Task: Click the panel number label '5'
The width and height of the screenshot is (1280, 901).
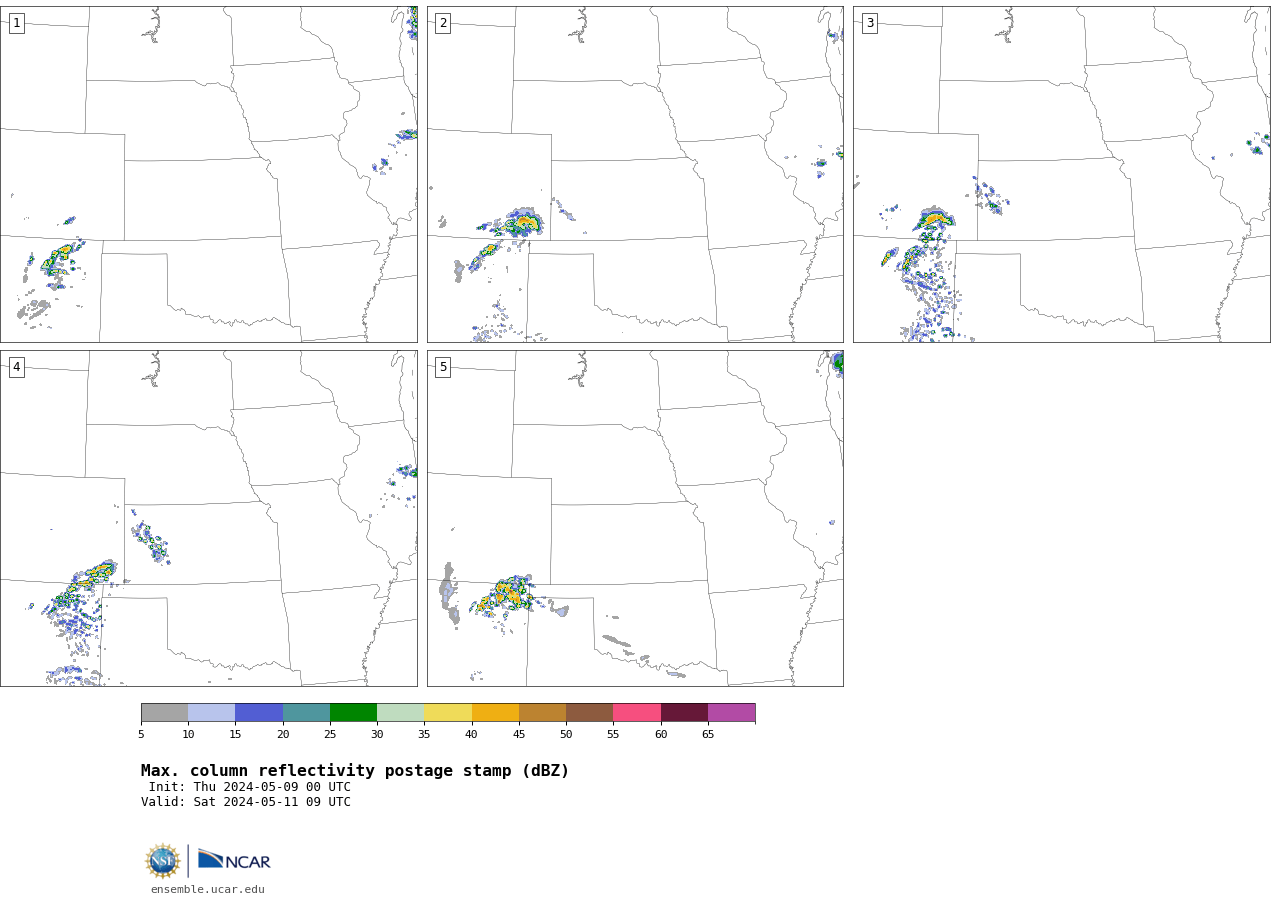Action: pos(443,367)
